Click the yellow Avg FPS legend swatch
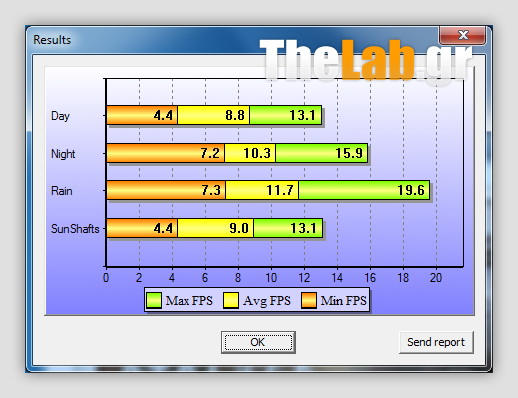 pos(231,300)
